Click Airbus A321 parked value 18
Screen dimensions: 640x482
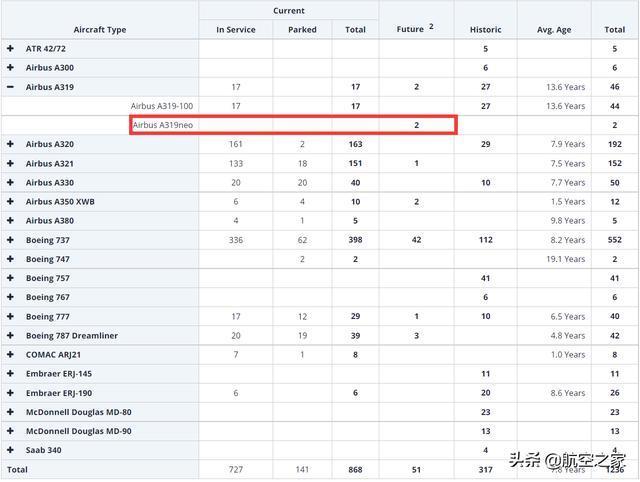302,163
